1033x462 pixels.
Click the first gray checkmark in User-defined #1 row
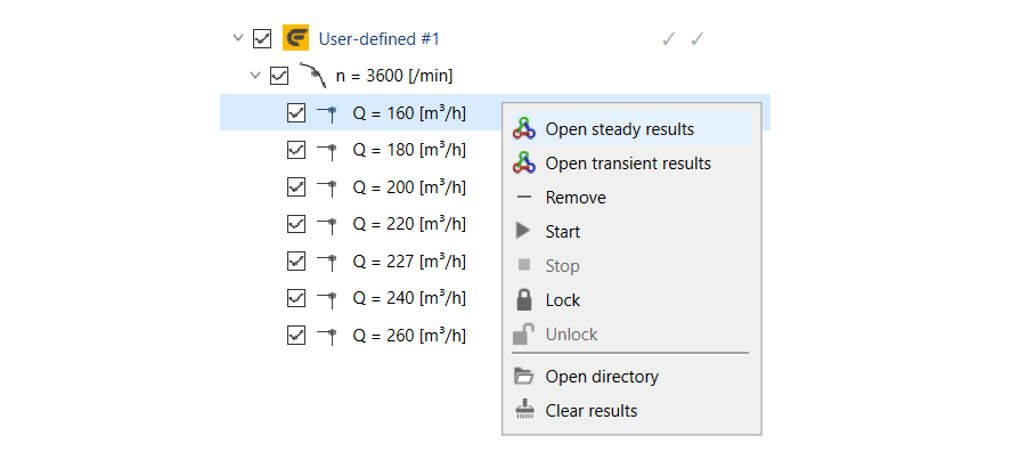point(669,40)
